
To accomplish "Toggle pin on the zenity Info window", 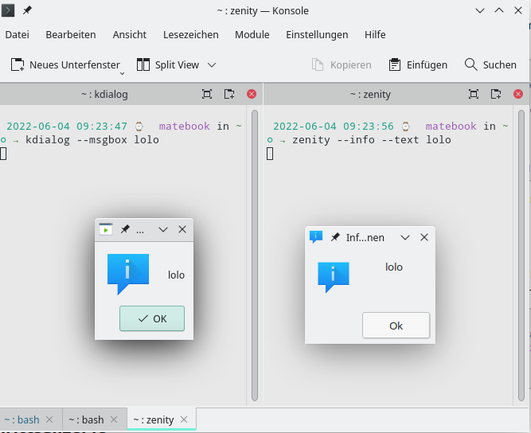I will 335,237.
